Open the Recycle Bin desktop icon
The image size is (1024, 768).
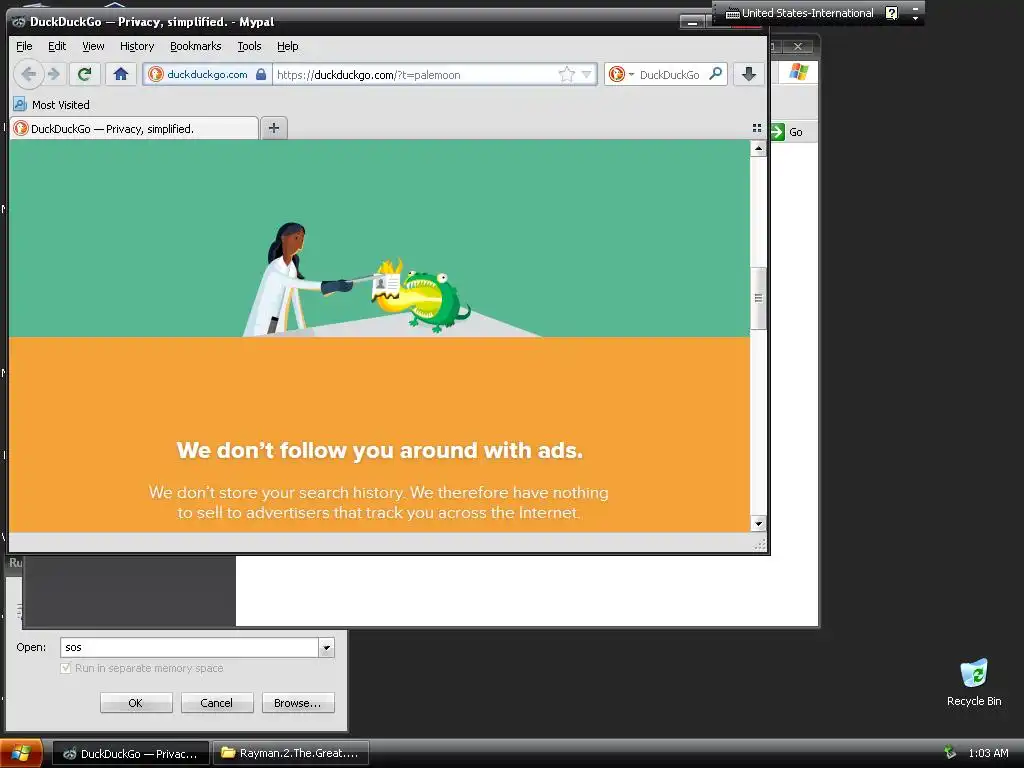point(974,682)
